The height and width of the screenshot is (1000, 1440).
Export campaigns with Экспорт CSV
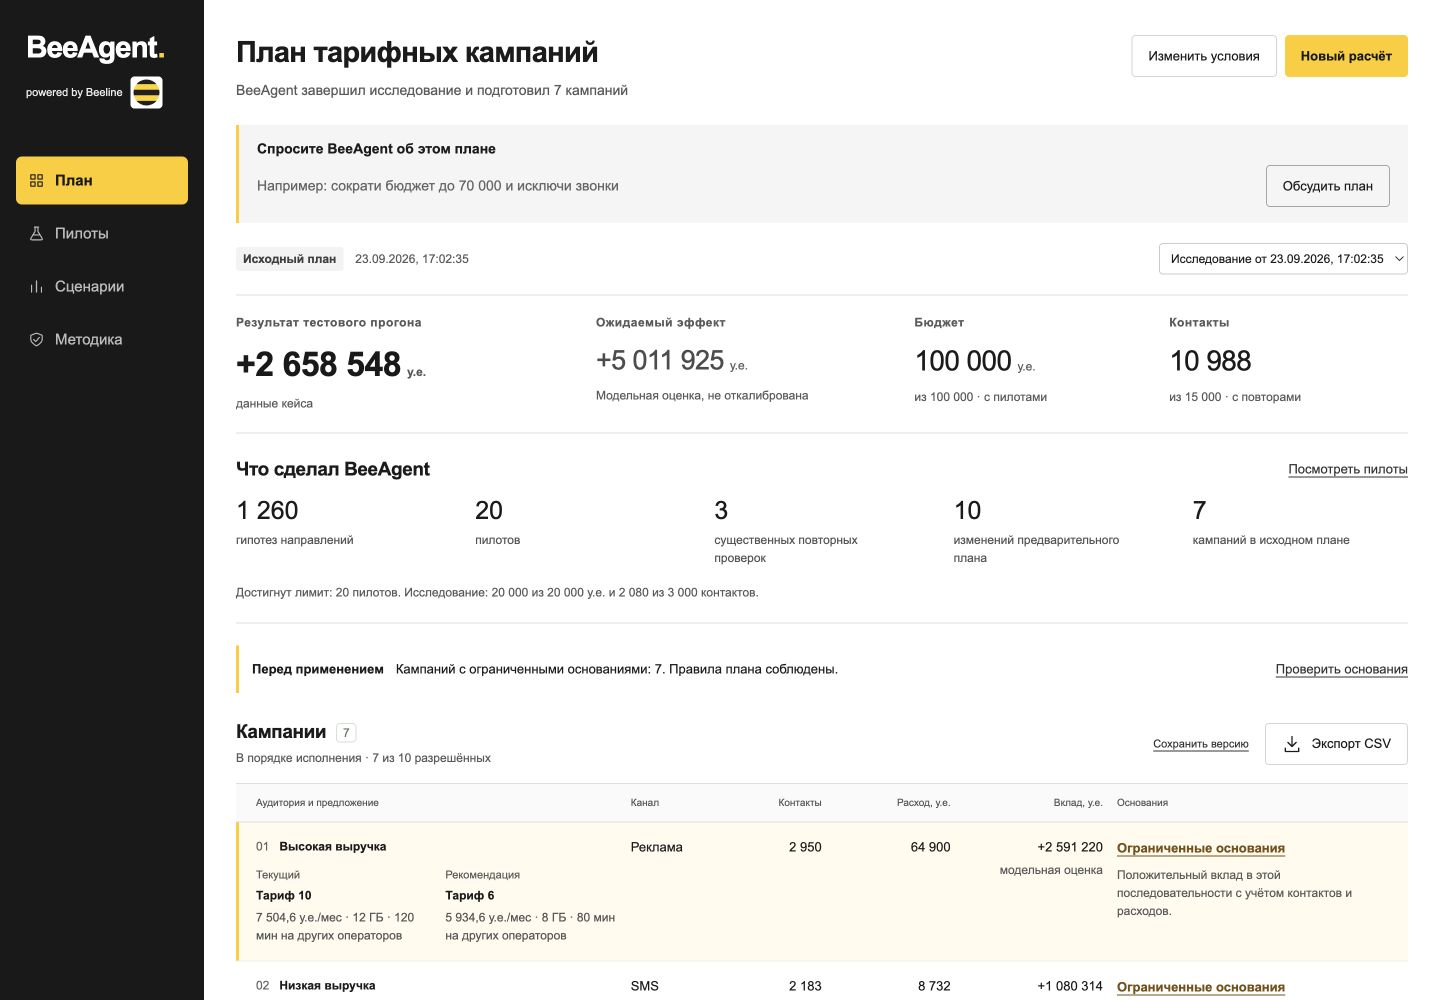[x=1336, y=744]
